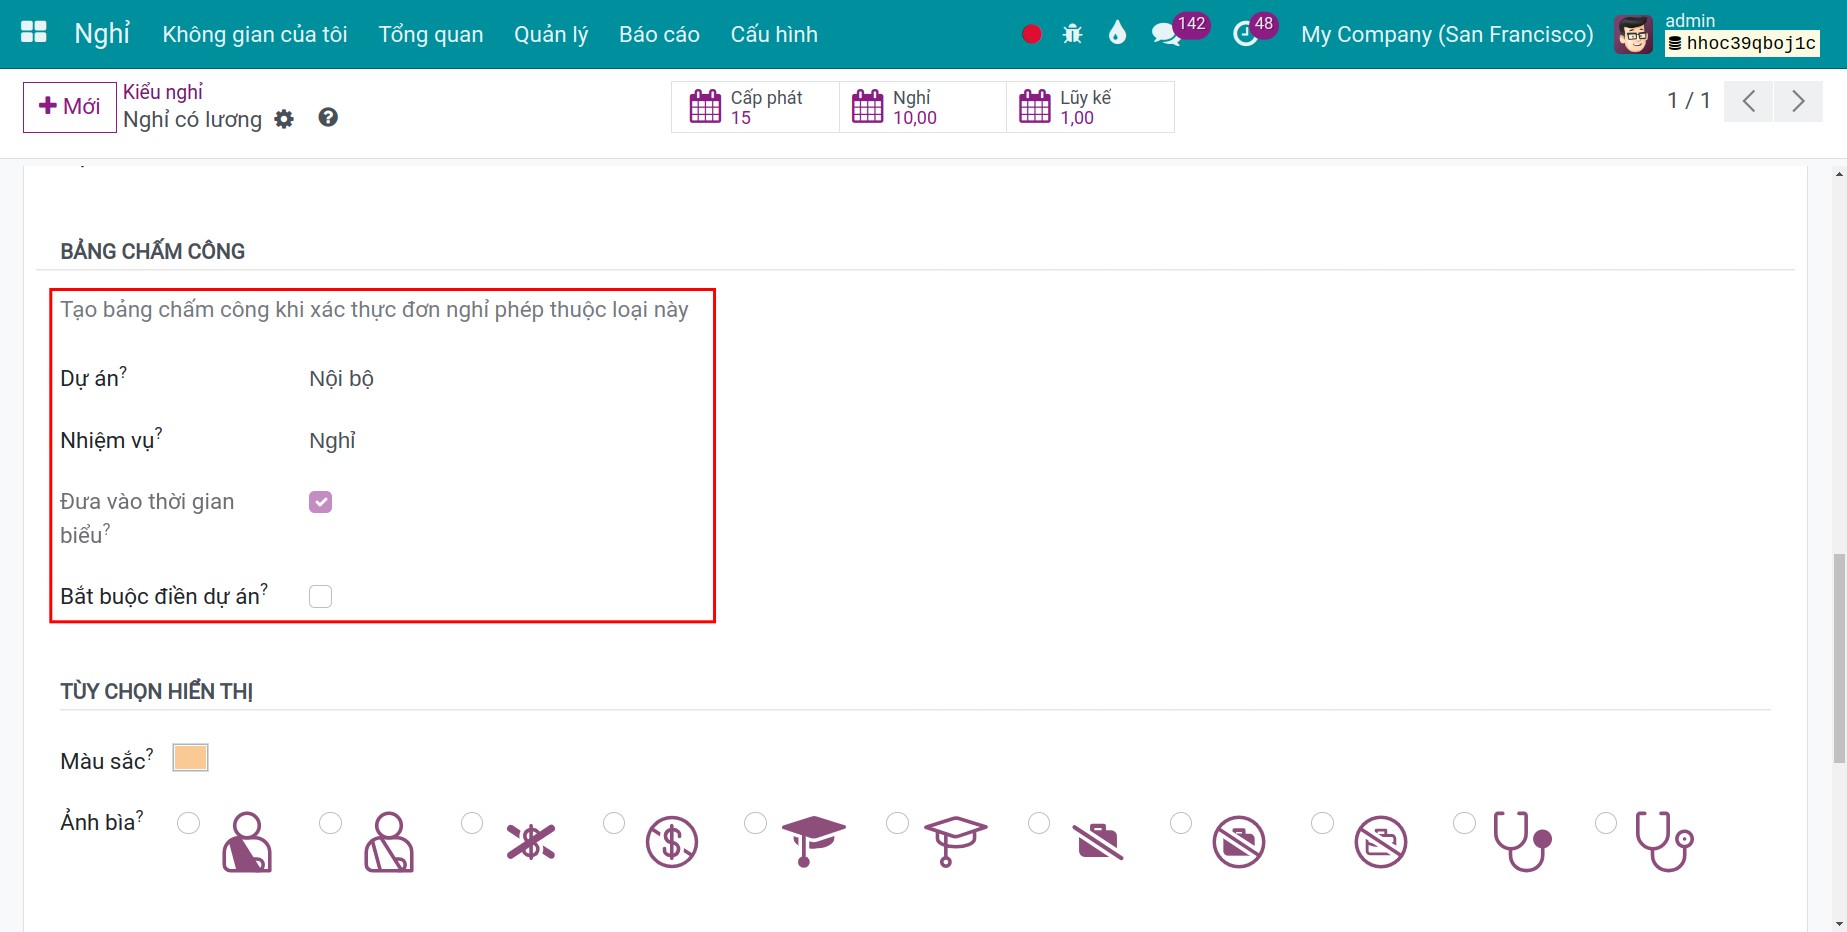
Task: Click the vertical scrollbar thumb
Action: point(1839,658)
